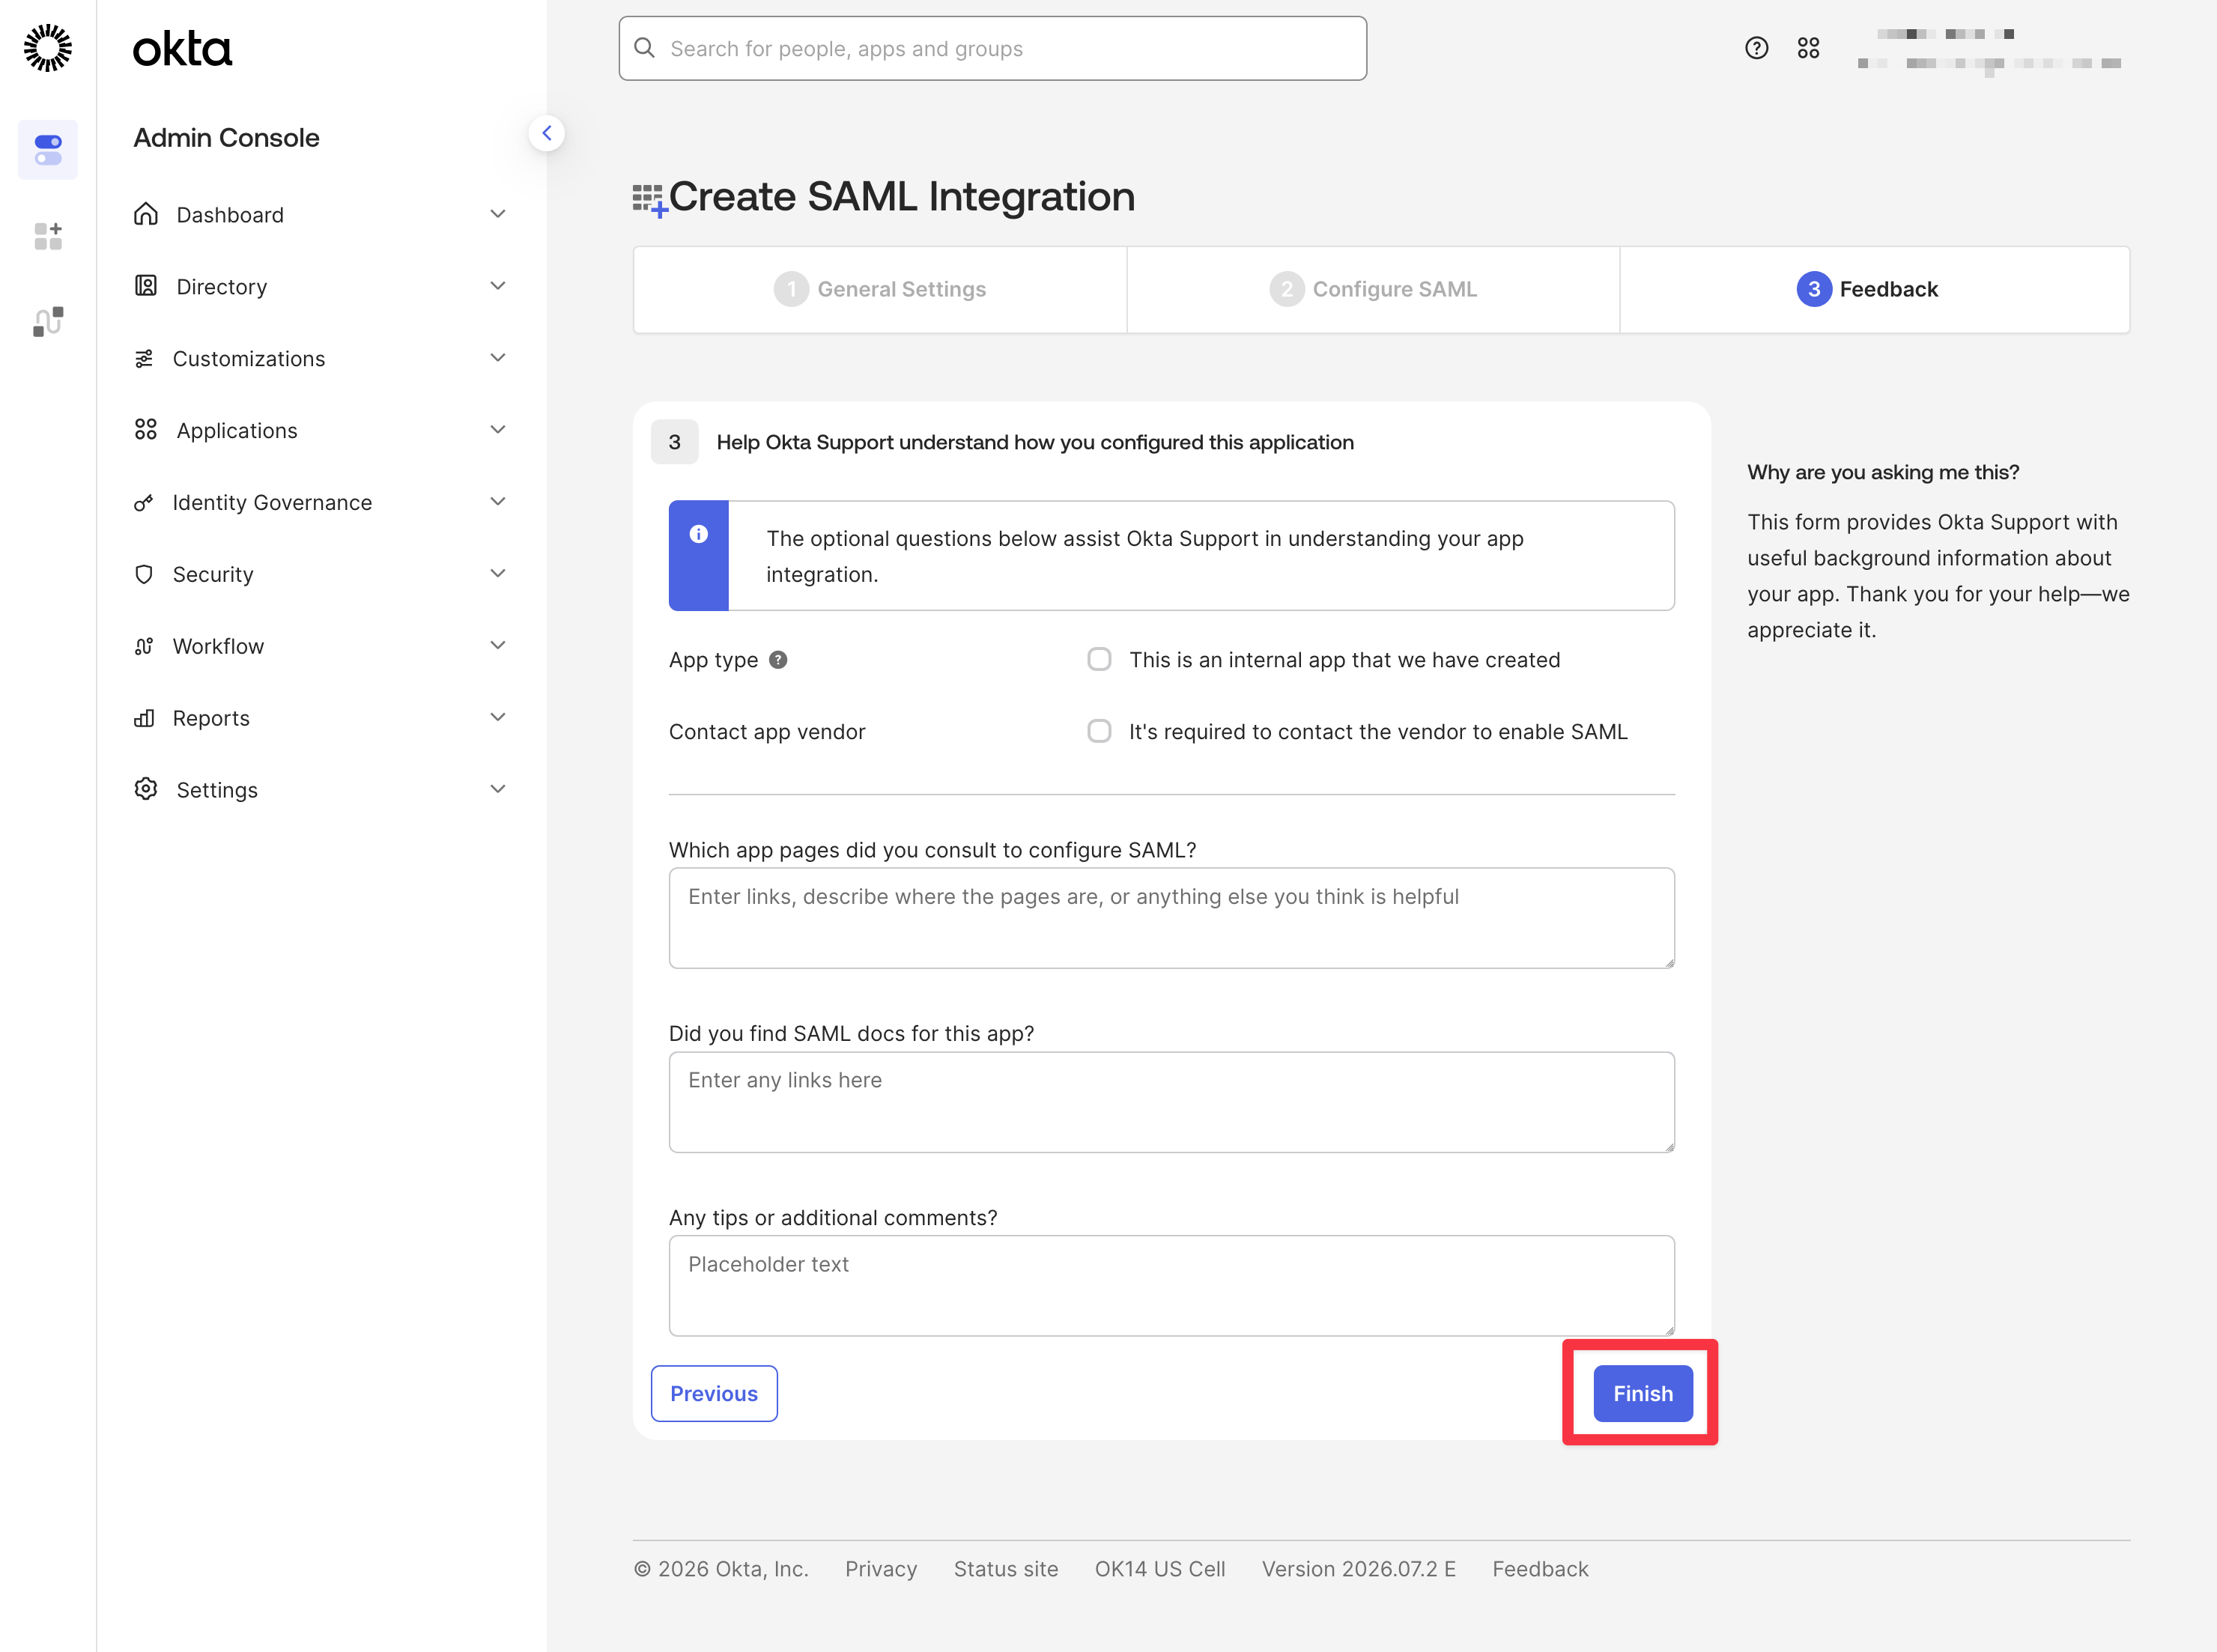
Task: Expand the Reports menu chevron
Action: [x=498, y=718]
